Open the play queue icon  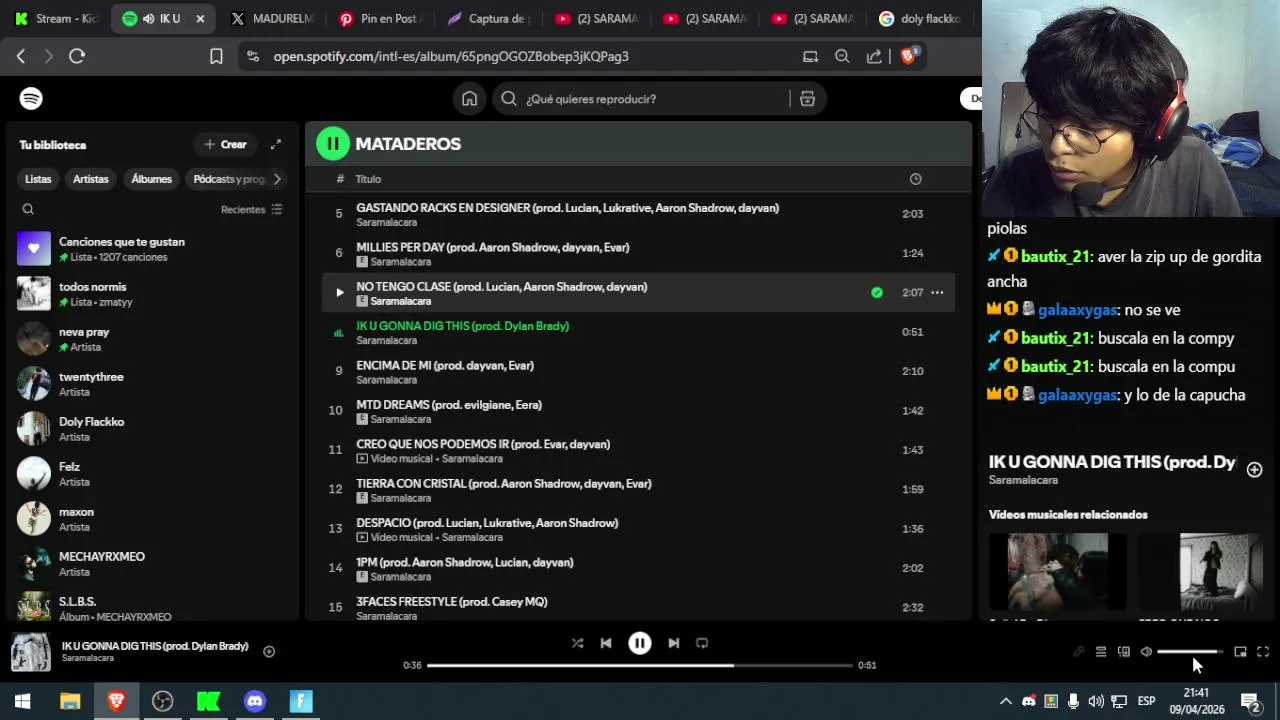click(x=1101, y=651)
